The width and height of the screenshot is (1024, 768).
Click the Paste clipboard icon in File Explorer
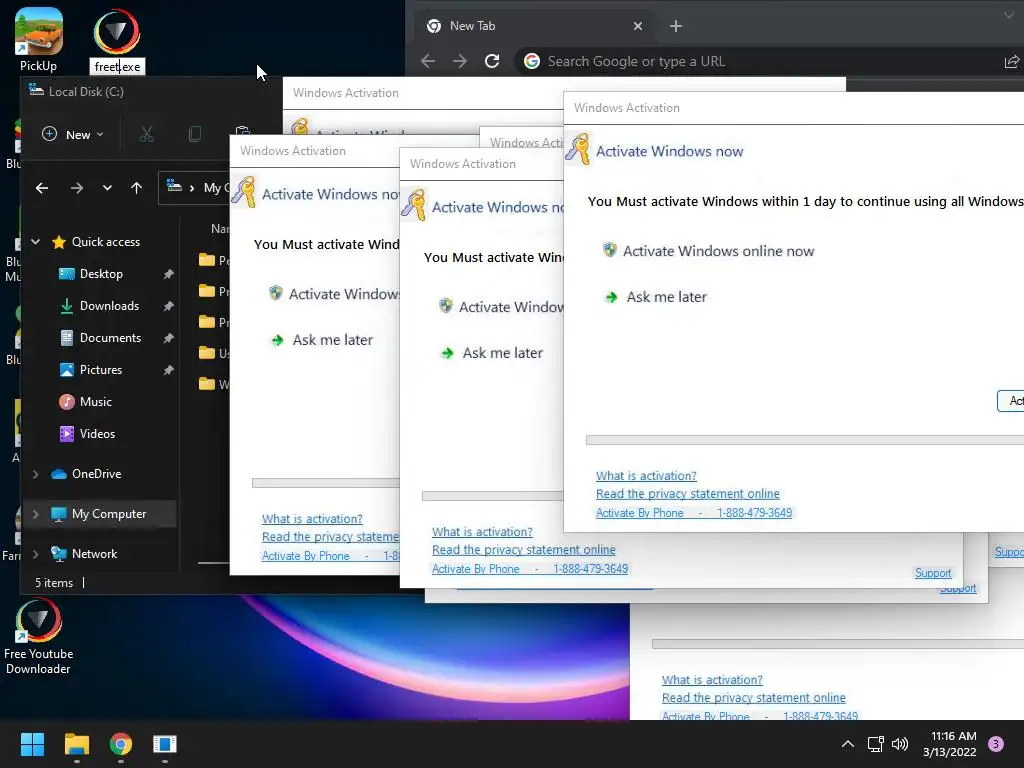(x=242, y=131)
